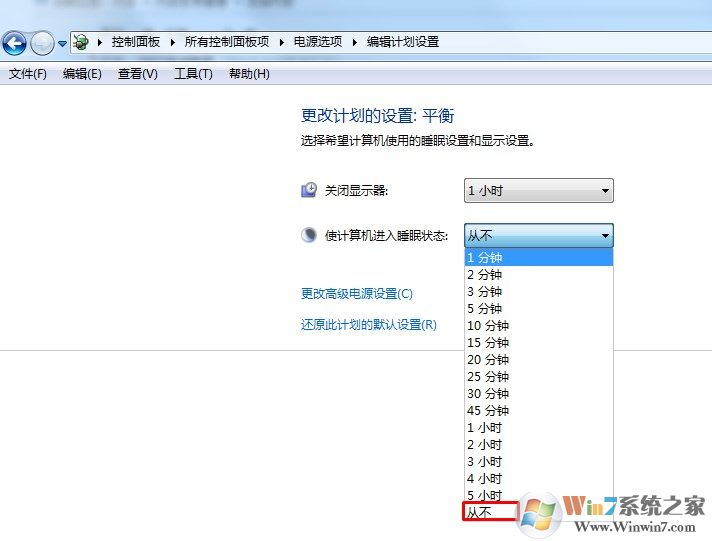
Task: Select 10 分钟 sleep option
Action: coord(539,326)
